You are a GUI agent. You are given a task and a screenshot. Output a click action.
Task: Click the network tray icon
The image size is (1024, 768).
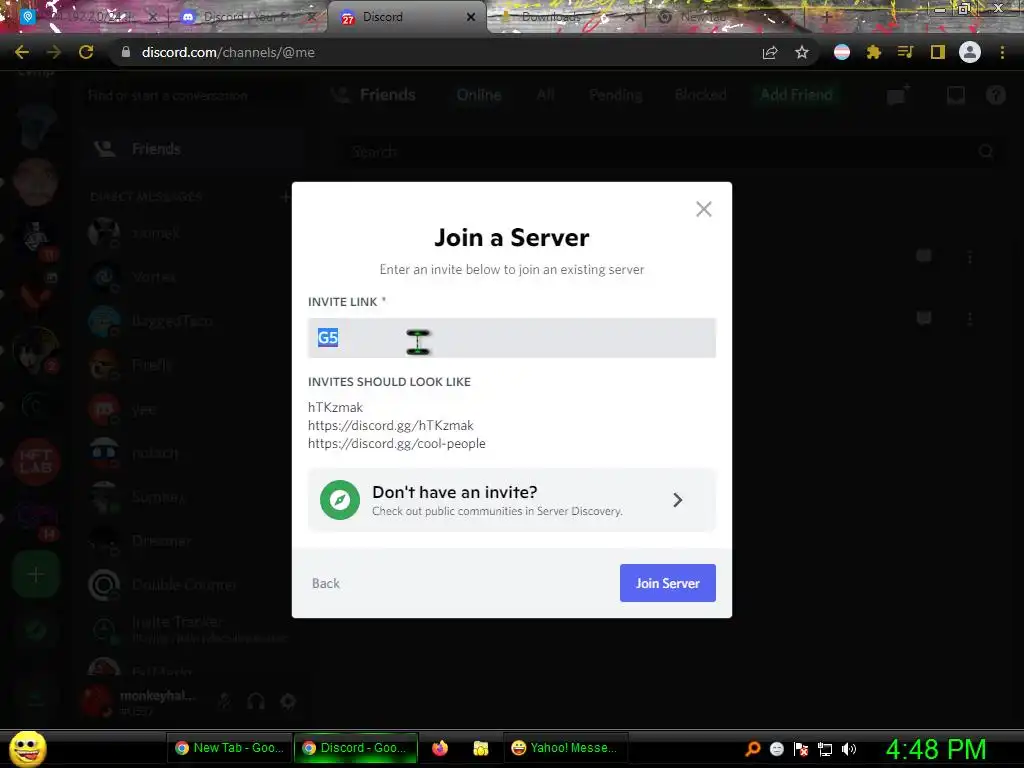(825, 749)
